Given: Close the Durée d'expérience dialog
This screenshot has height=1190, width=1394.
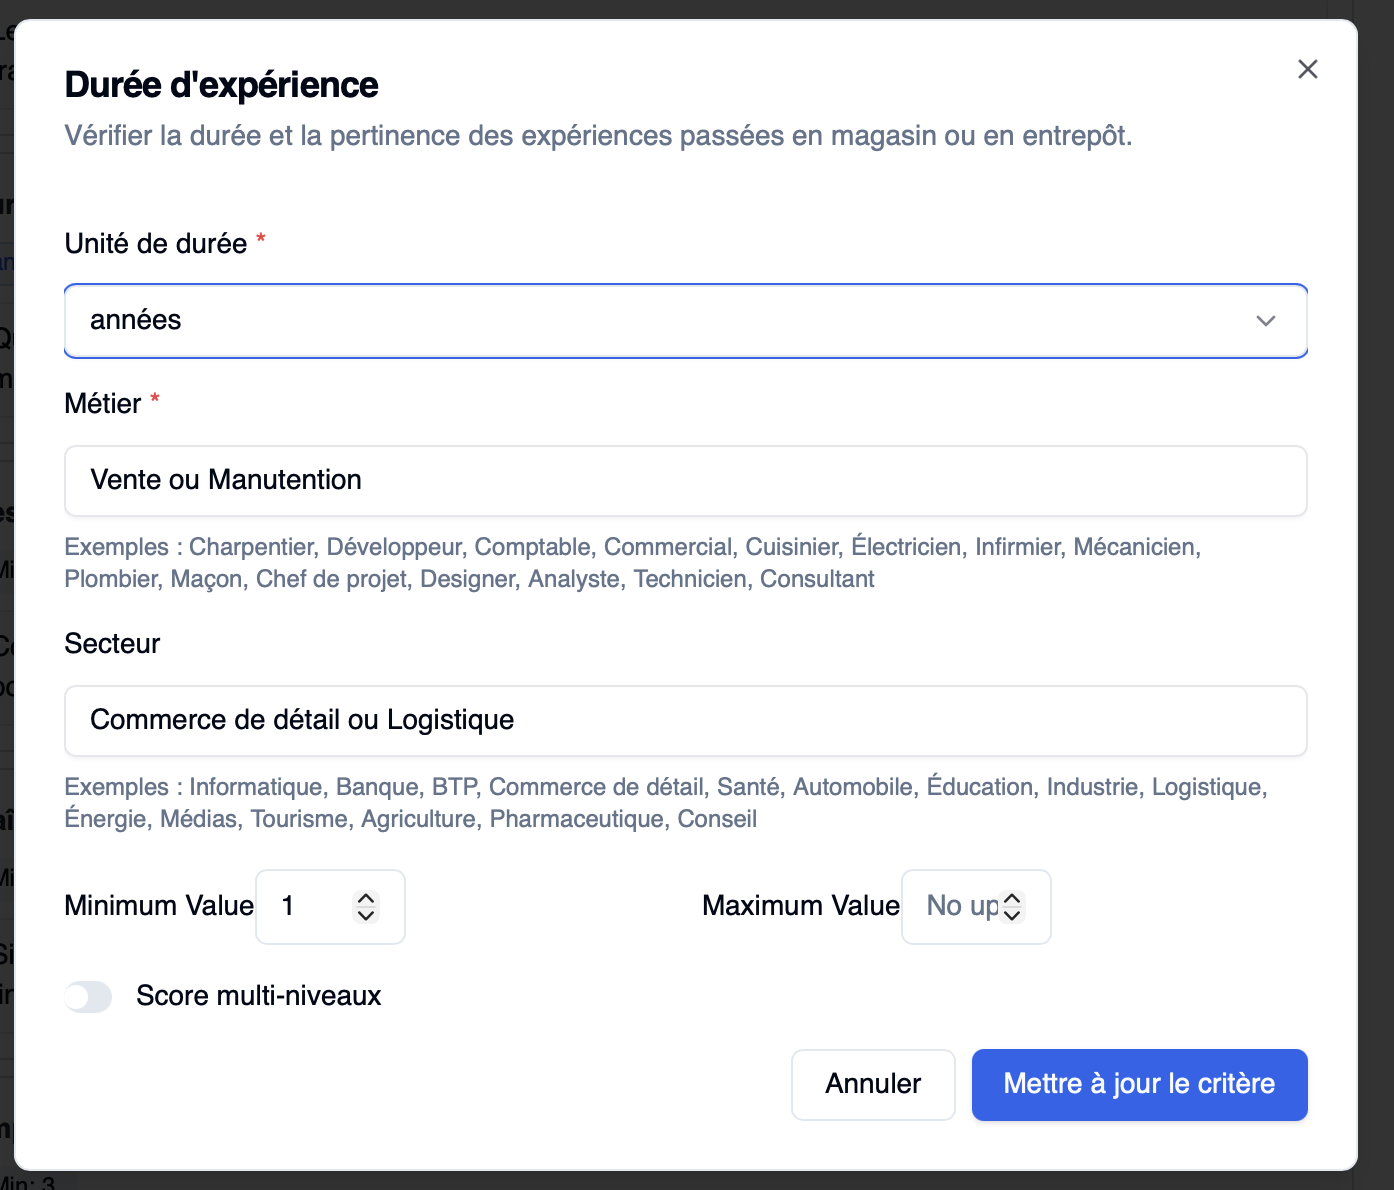Looking at the screenshot, I should coord(1307,69).
